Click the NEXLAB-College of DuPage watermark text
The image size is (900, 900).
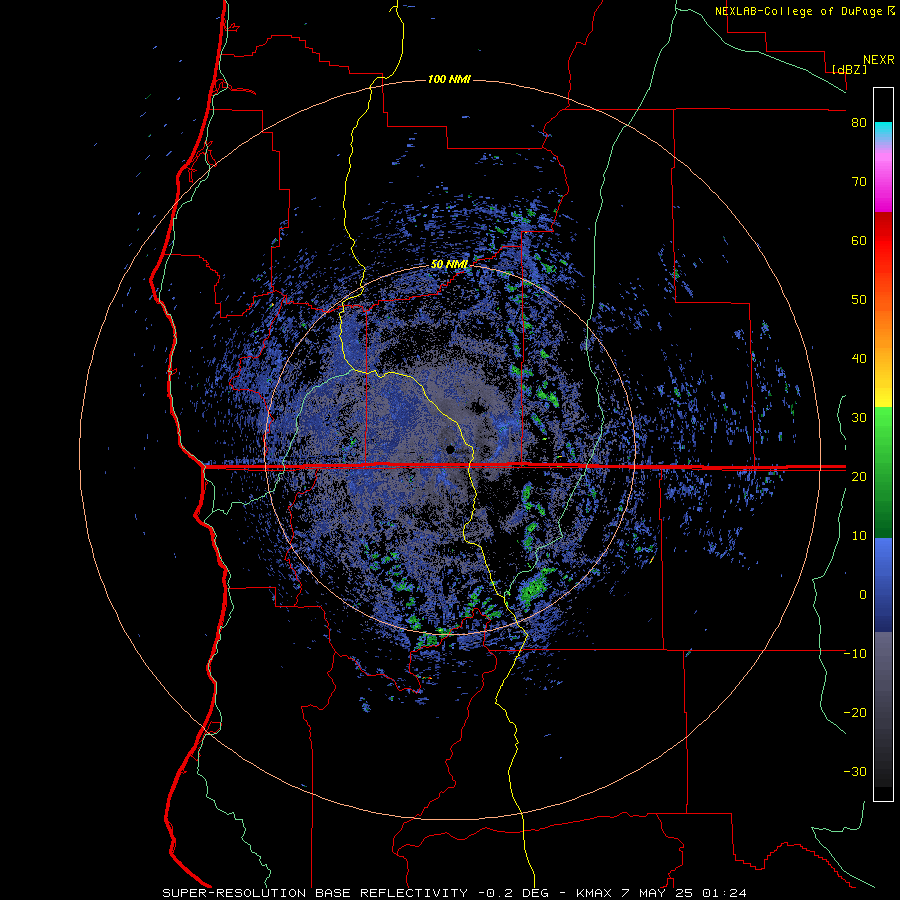click(x=798, y=11)
